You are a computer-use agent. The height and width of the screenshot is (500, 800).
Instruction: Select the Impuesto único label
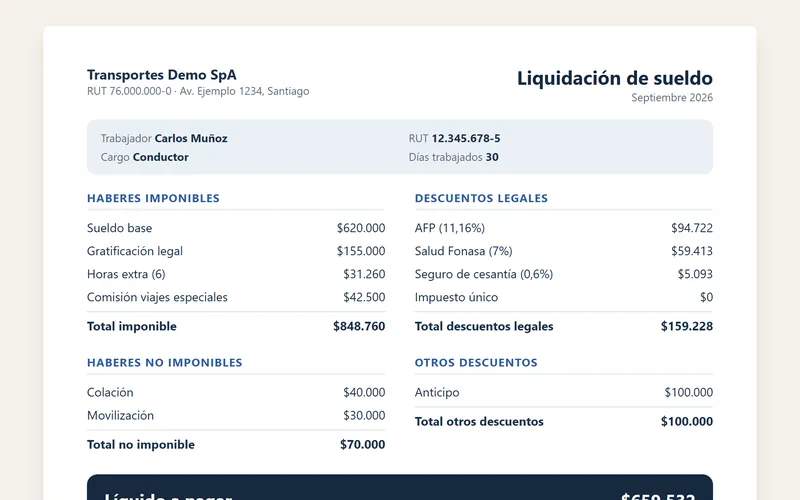tap(456, 297)
